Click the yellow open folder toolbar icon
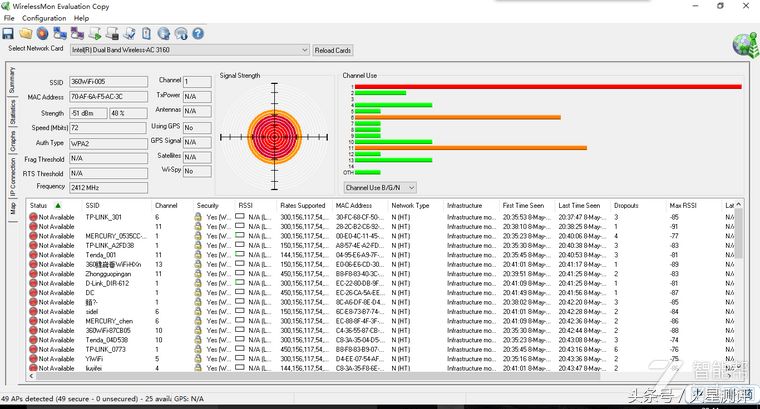Viewport: 760px width, 409px height. point(26,33)
